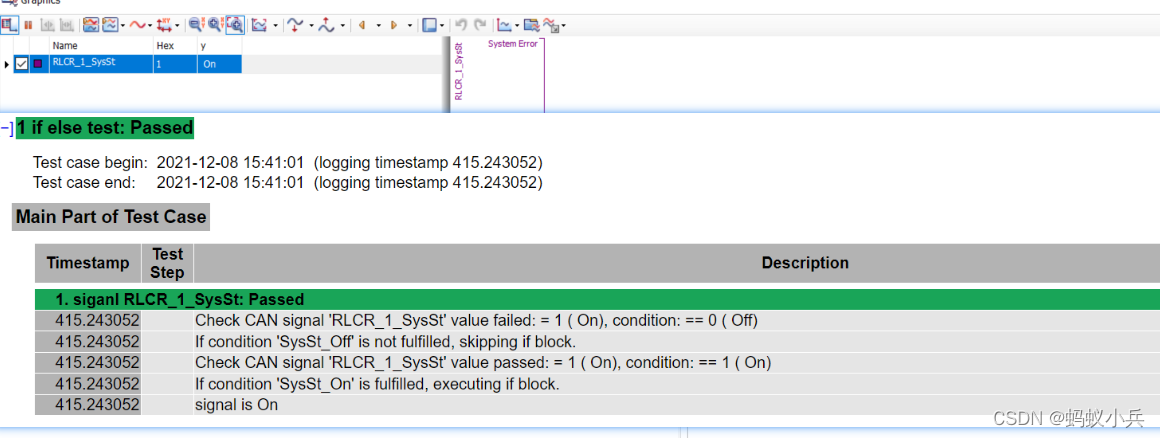The height and width of the screenshot is (438, 1160).
Task: Activate the difference marker tool
Action: pos(67,25)
